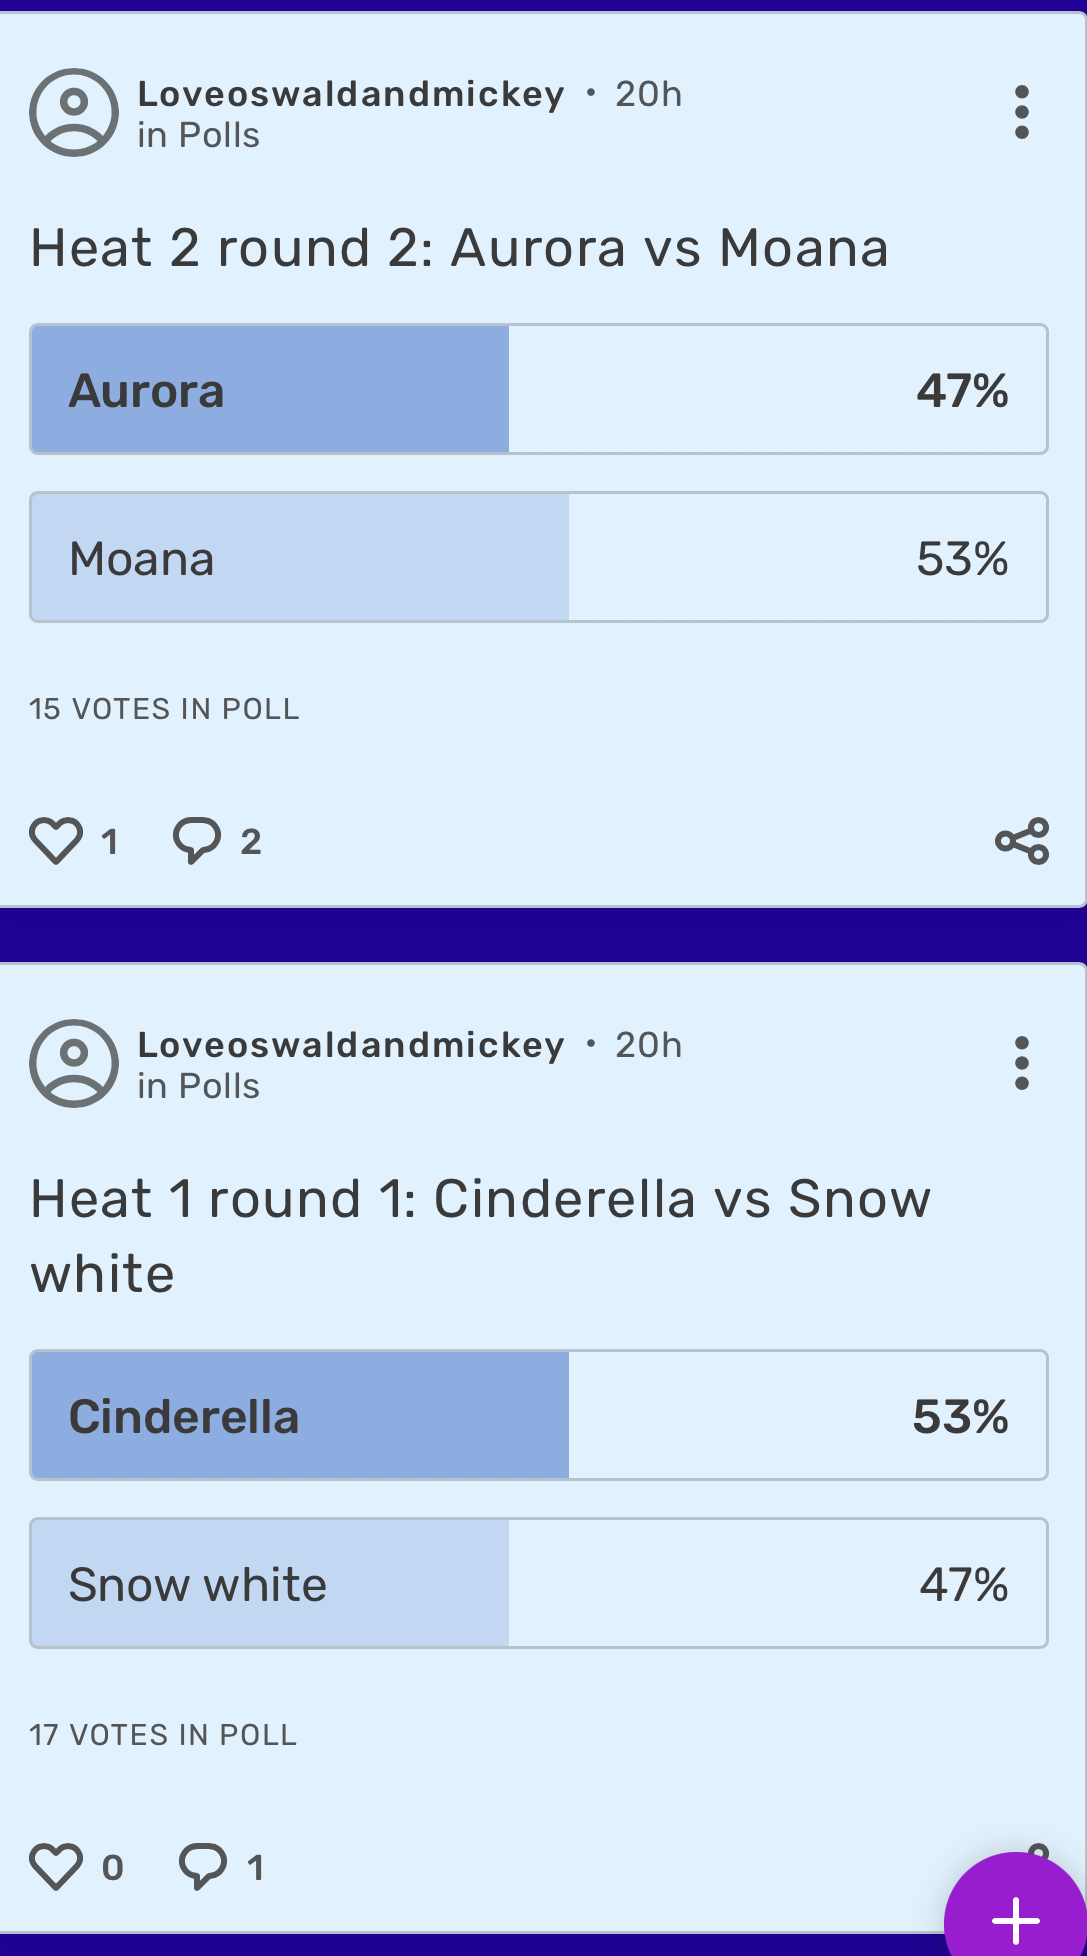Open the Heat 2 round 2 poll post
Image resolution: width=1087 pixels, height=1956 pixels.
458,248
